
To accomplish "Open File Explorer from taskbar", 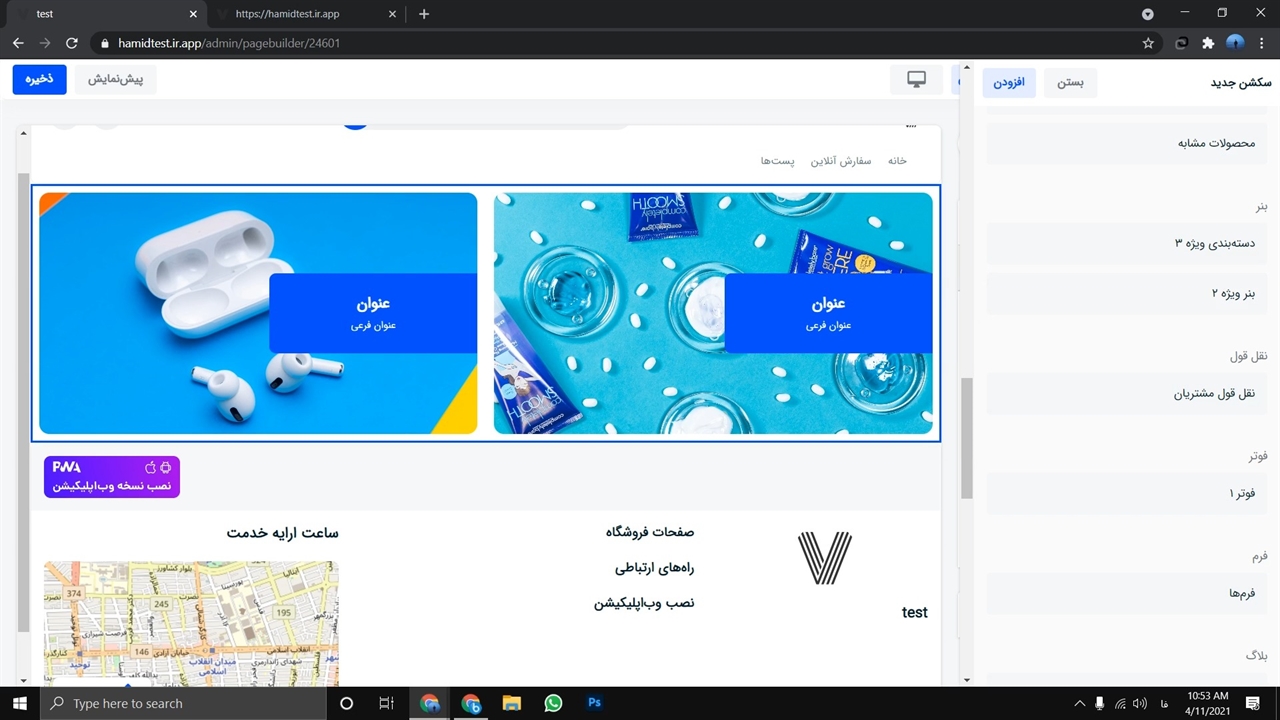I will (511, 703).
